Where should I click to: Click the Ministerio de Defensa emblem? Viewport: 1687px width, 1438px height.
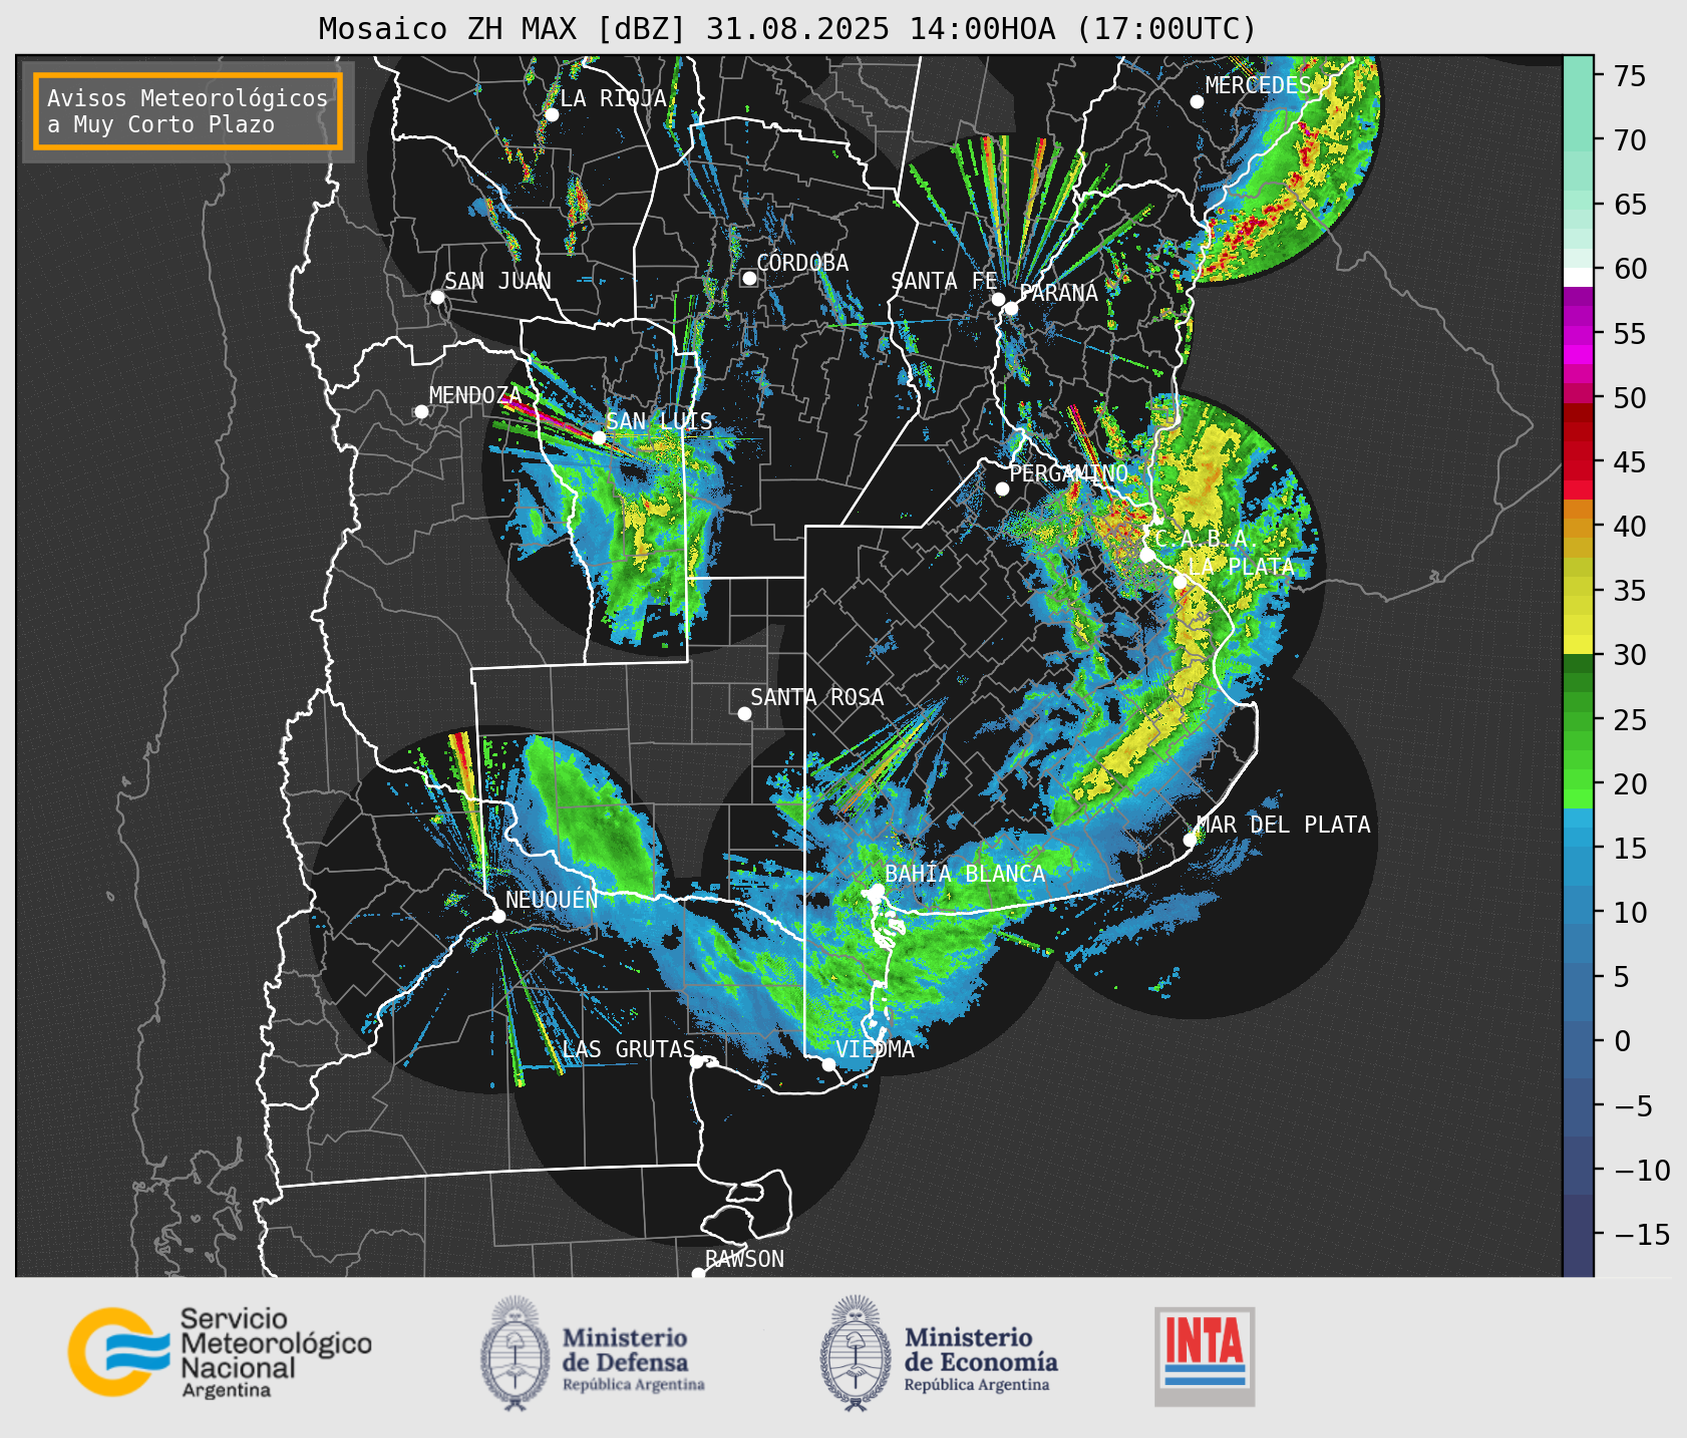(x=515, y=1353)
